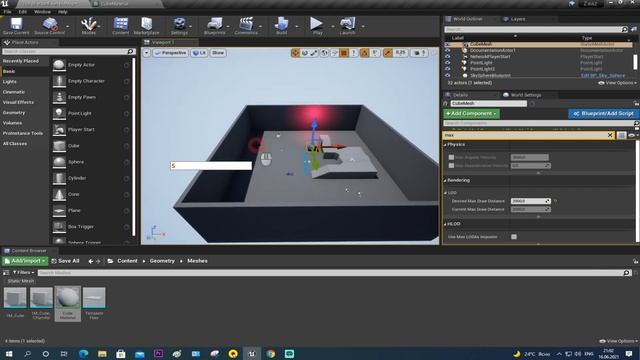Viewport: 640px width, 360px height.
Task: Click Save All in Content Browser
Action: tap(65, 261)
